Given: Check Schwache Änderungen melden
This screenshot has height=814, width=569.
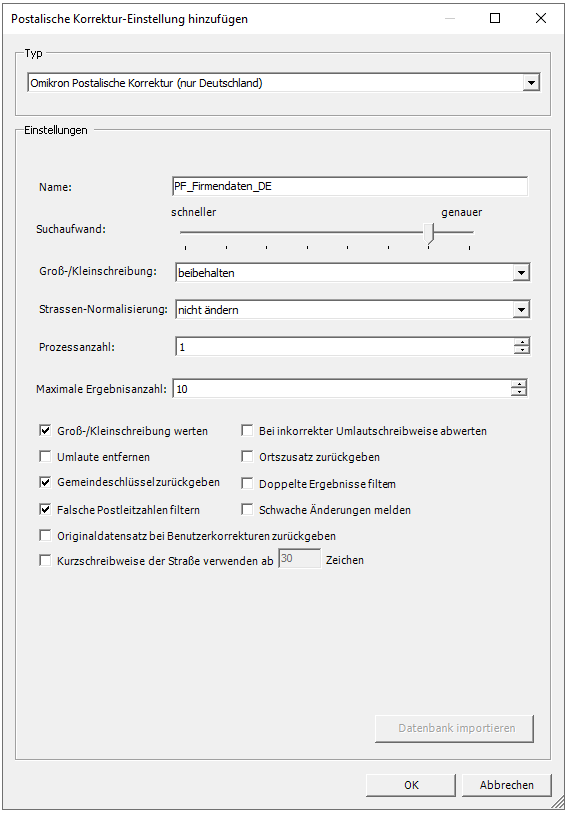Looking at the screenshot, I should click(x=247, y=509).
